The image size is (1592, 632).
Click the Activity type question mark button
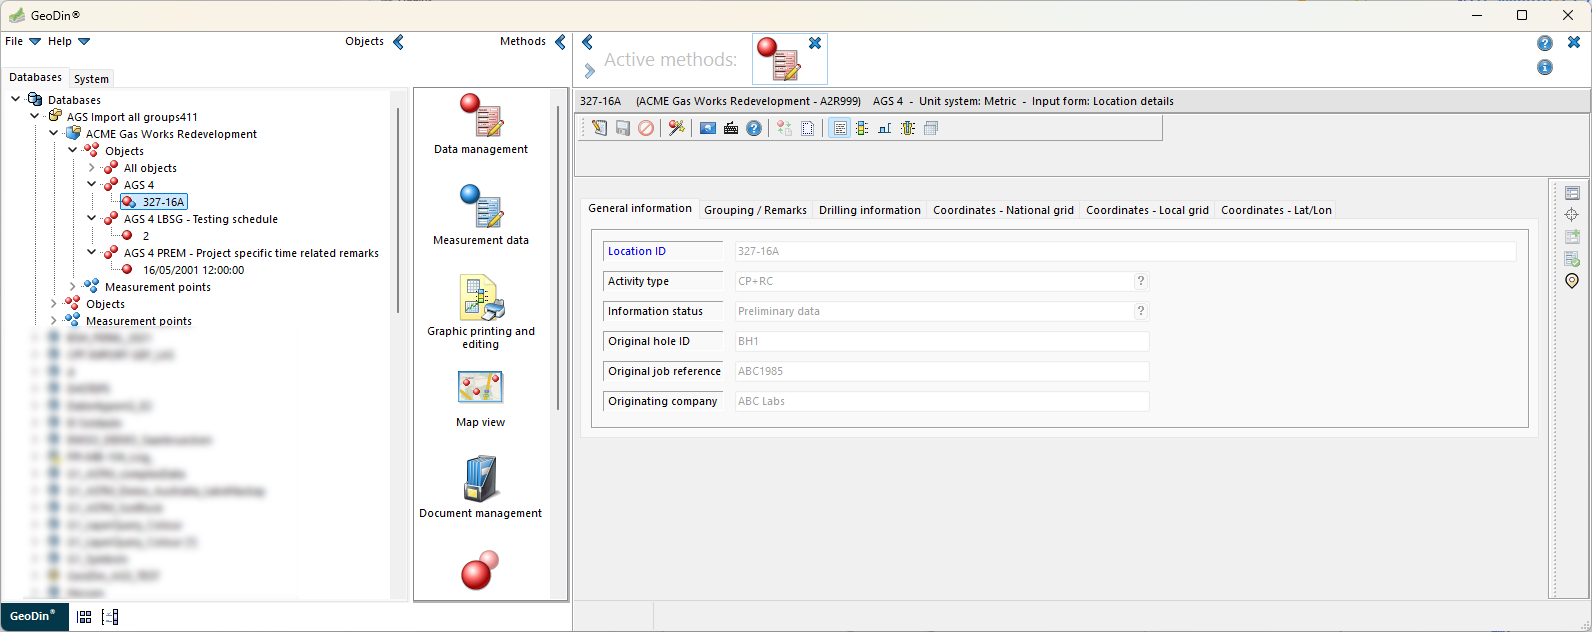(1140, 281)
